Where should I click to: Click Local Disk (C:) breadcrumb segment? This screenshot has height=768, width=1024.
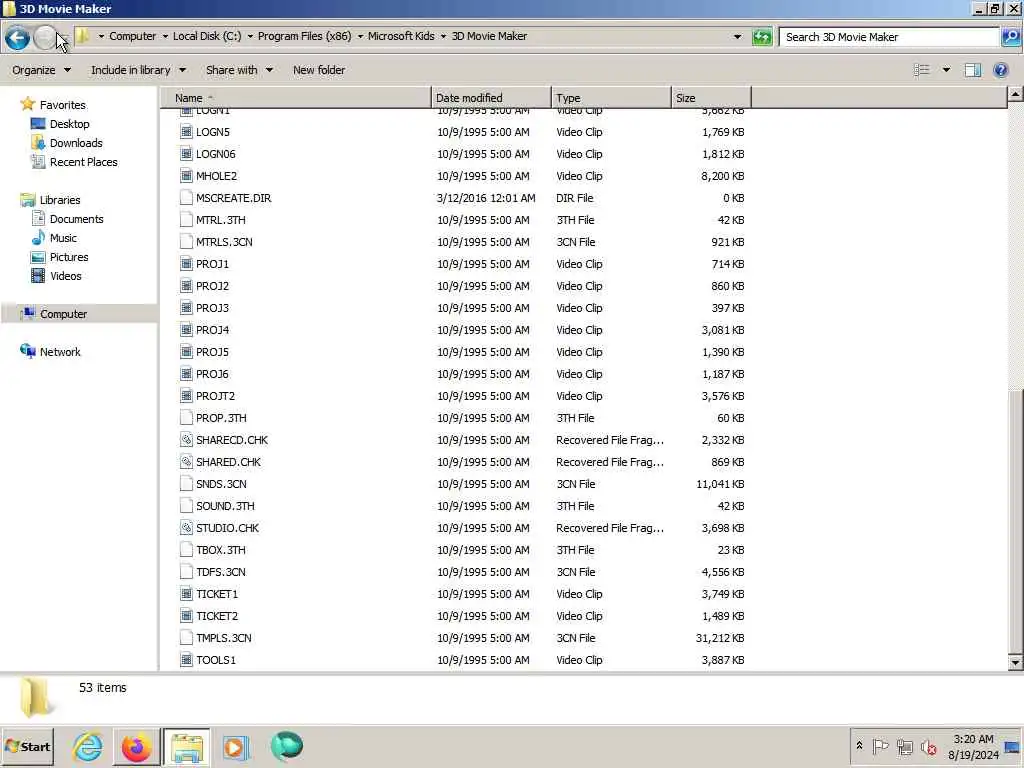207,37
